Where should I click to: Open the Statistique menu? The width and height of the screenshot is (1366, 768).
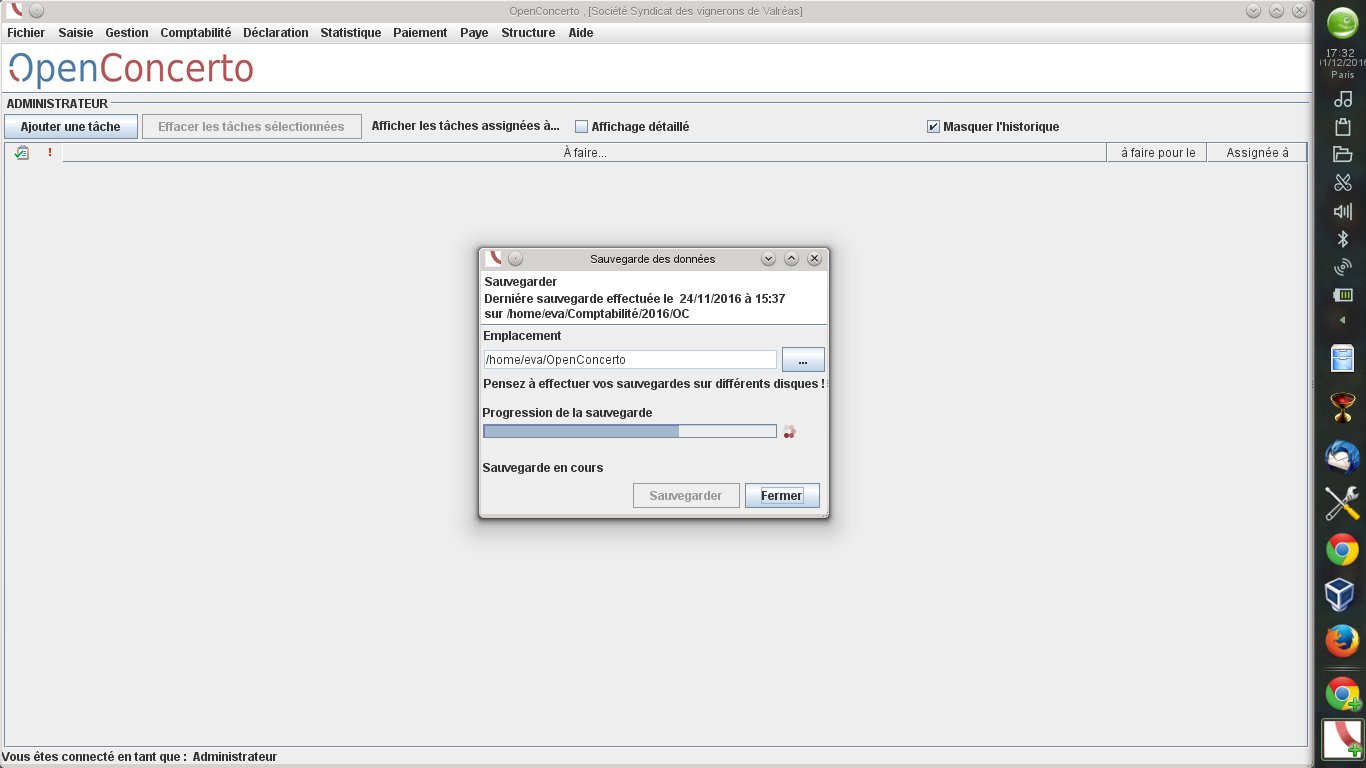pyautogui.click(x=351, y=33)
